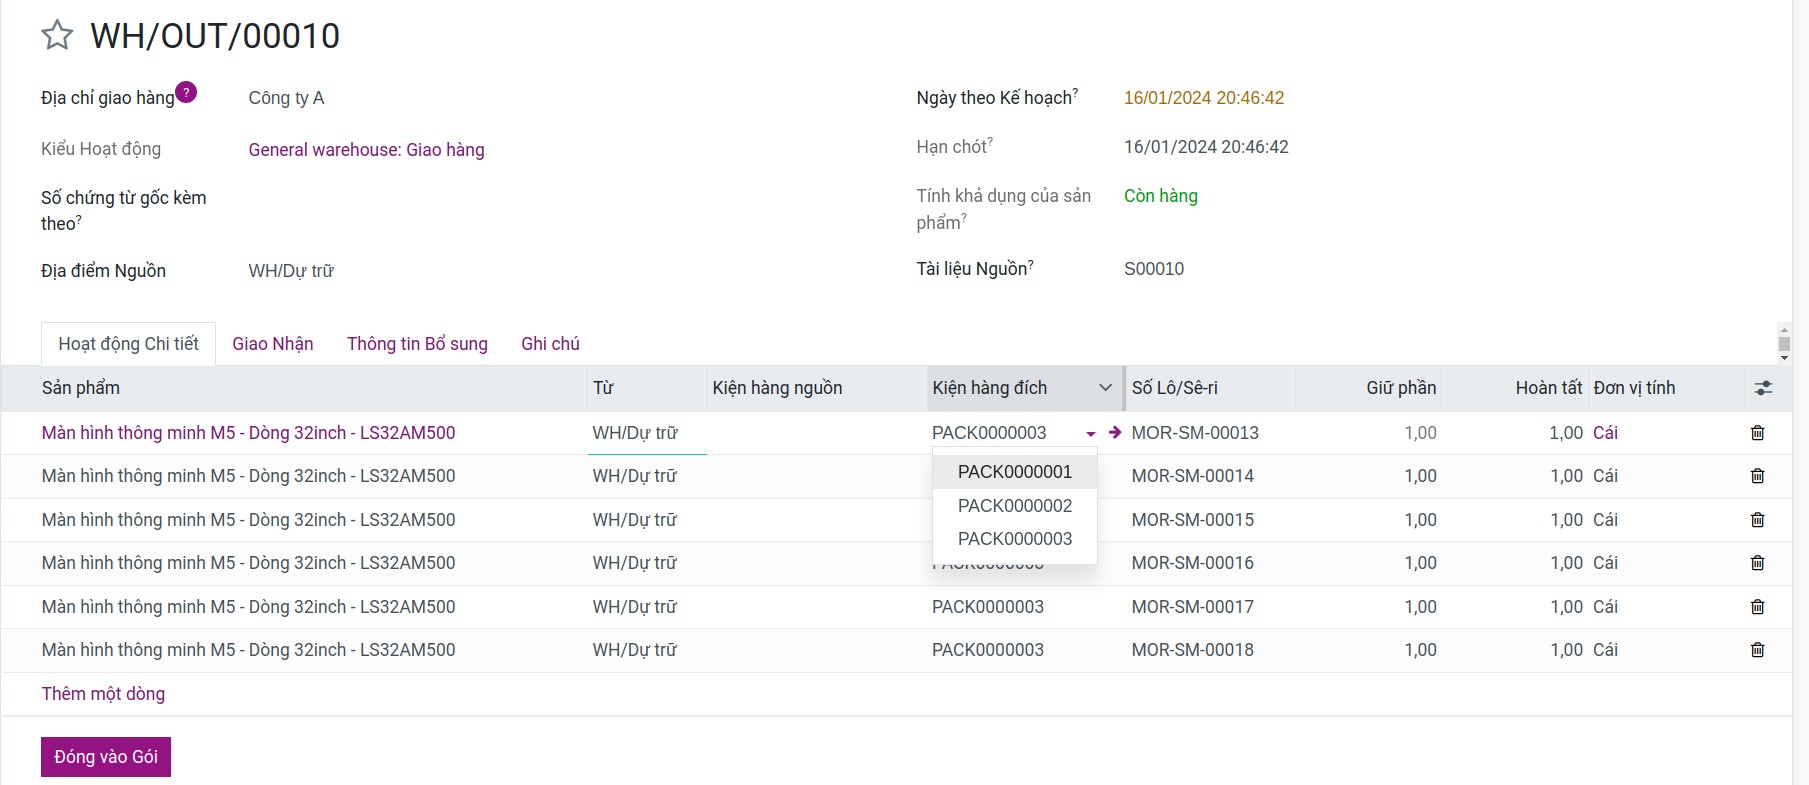1809x785 pixels.
Task: Remove the MOR-SM-00018 line using trash icon
Action: pos(1757,650)
